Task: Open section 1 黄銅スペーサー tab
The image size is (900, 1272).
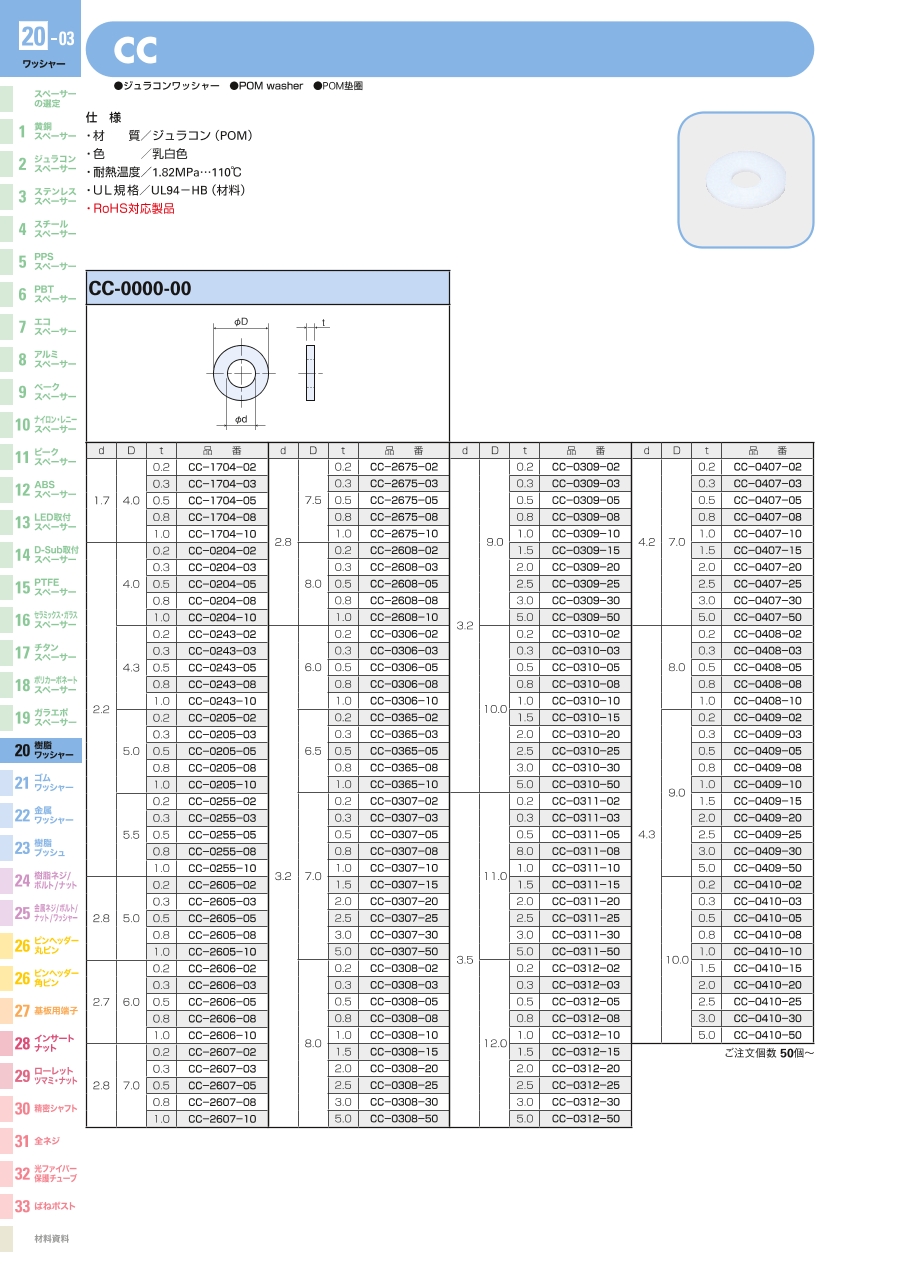Action: [41, 131]
